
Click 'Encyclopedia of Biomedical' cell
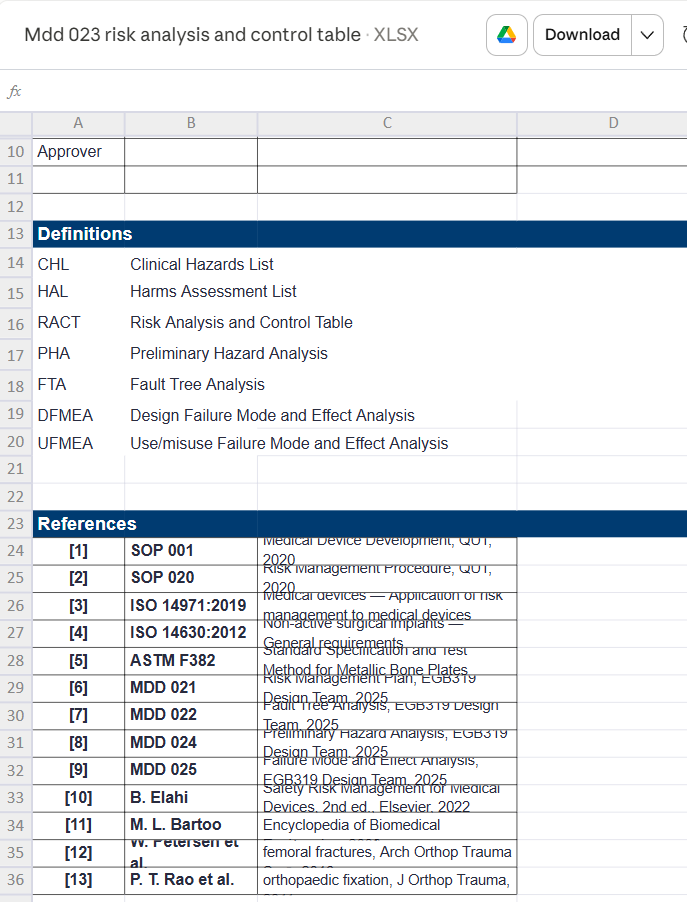click(x=387, y=825)
